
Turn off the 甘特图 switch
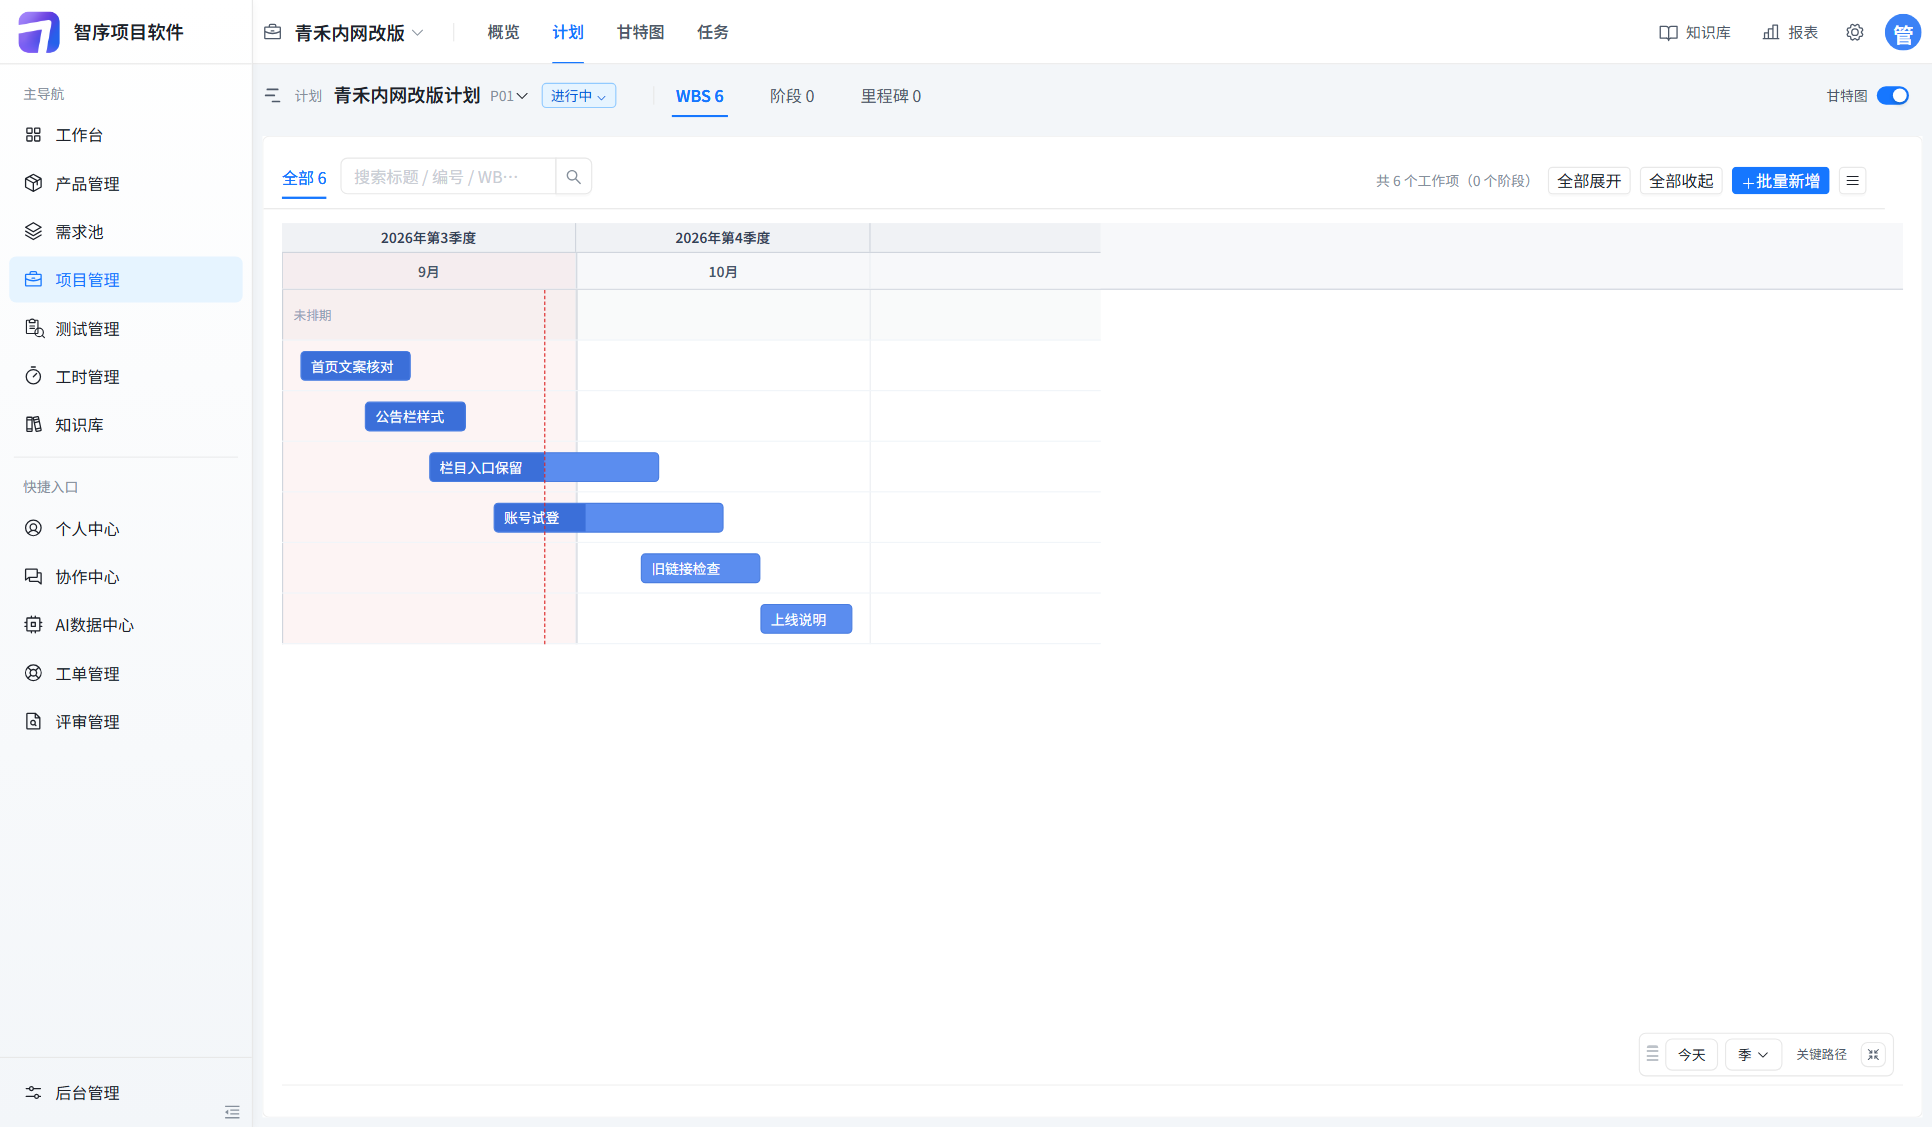click(1893, 96)
